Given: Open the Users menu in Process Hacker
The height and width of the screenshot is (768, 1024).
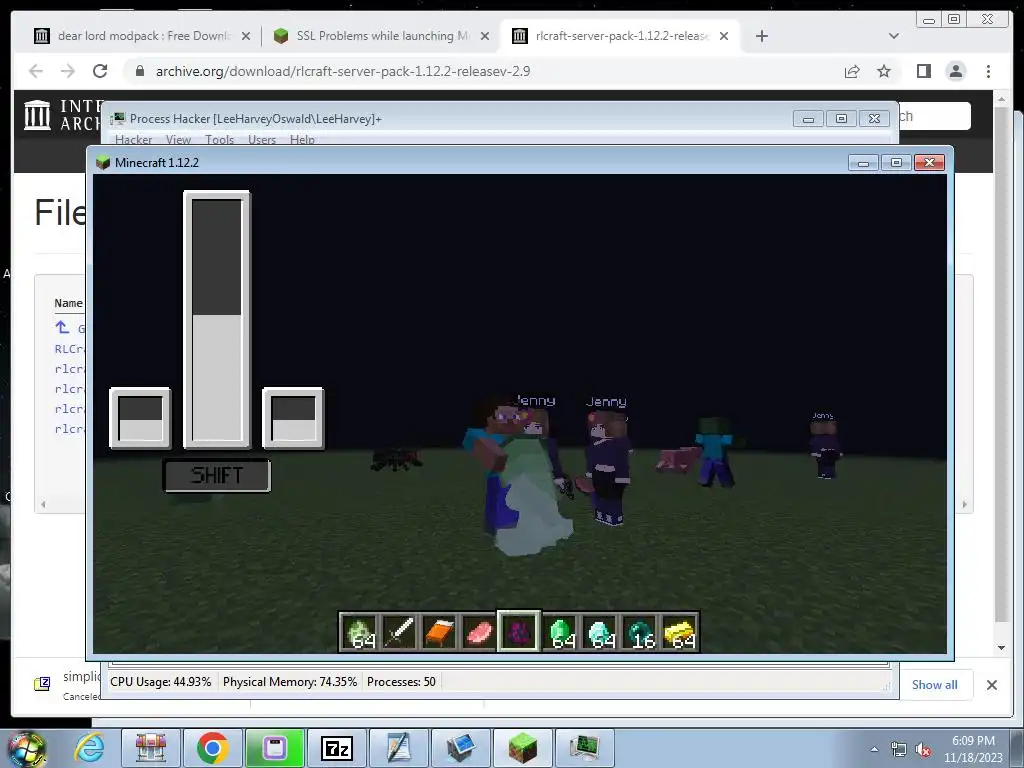Looking at the screenshot, I should [x=262, y=140].
